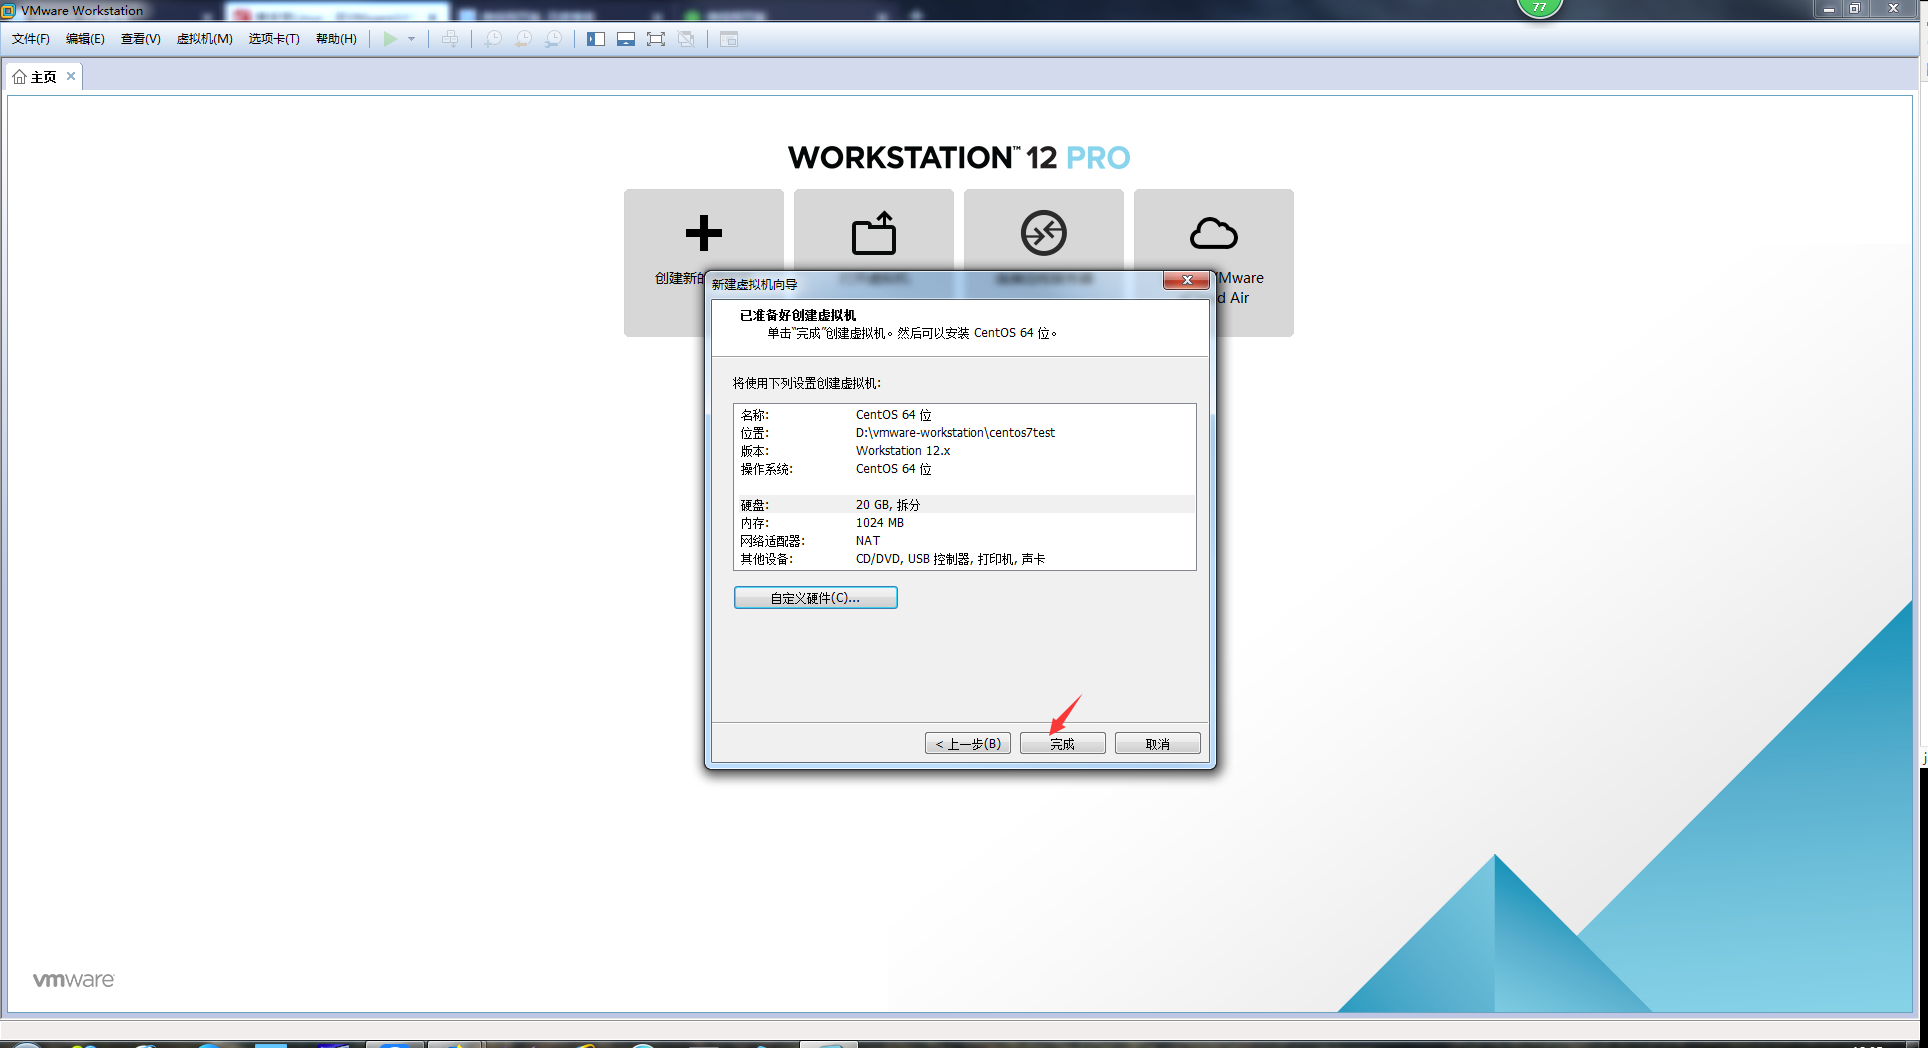Click the 取消 cancel button

click(1157, 744)
